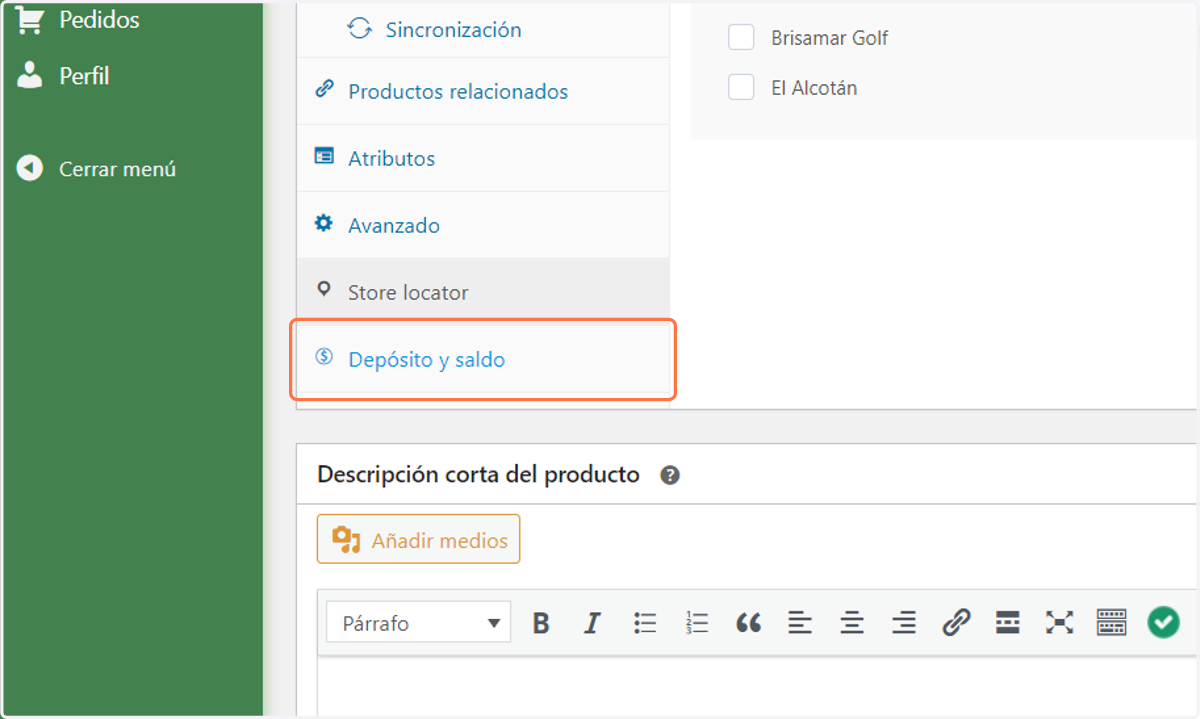Click the Store locator pin icon
Image resolution: width=1200 pixels, height=719 pixels.
point(324,289)
